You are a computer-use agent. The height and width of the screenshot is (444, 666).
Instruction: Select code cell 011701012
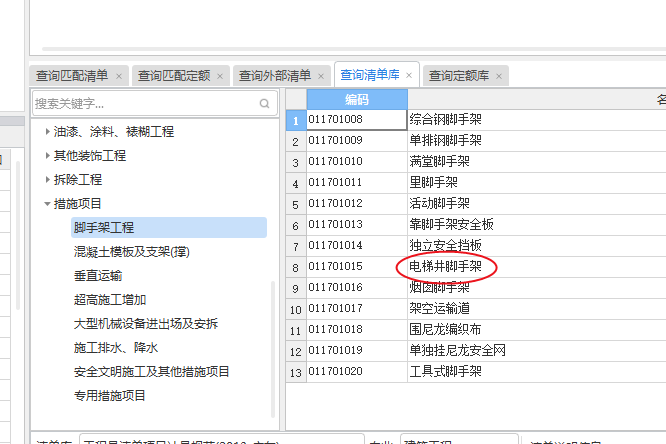[357, 204]
